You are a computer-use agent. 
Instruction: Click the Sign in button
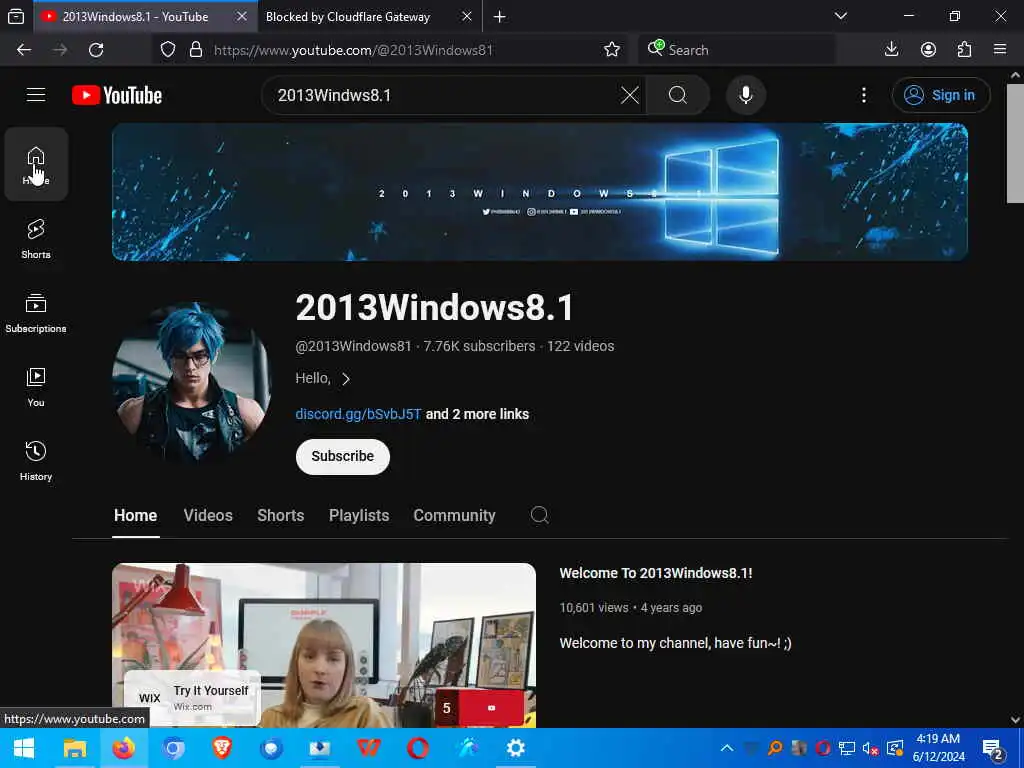click(940, 95)
